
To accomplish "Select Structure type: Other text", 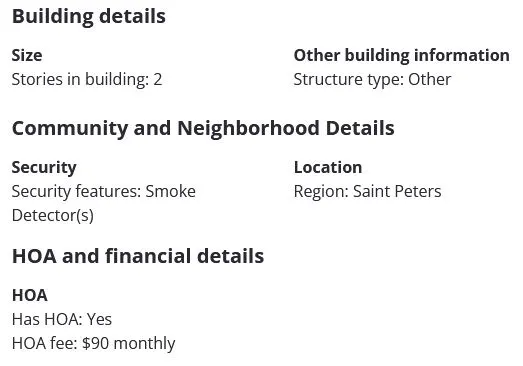I will 372,80.
